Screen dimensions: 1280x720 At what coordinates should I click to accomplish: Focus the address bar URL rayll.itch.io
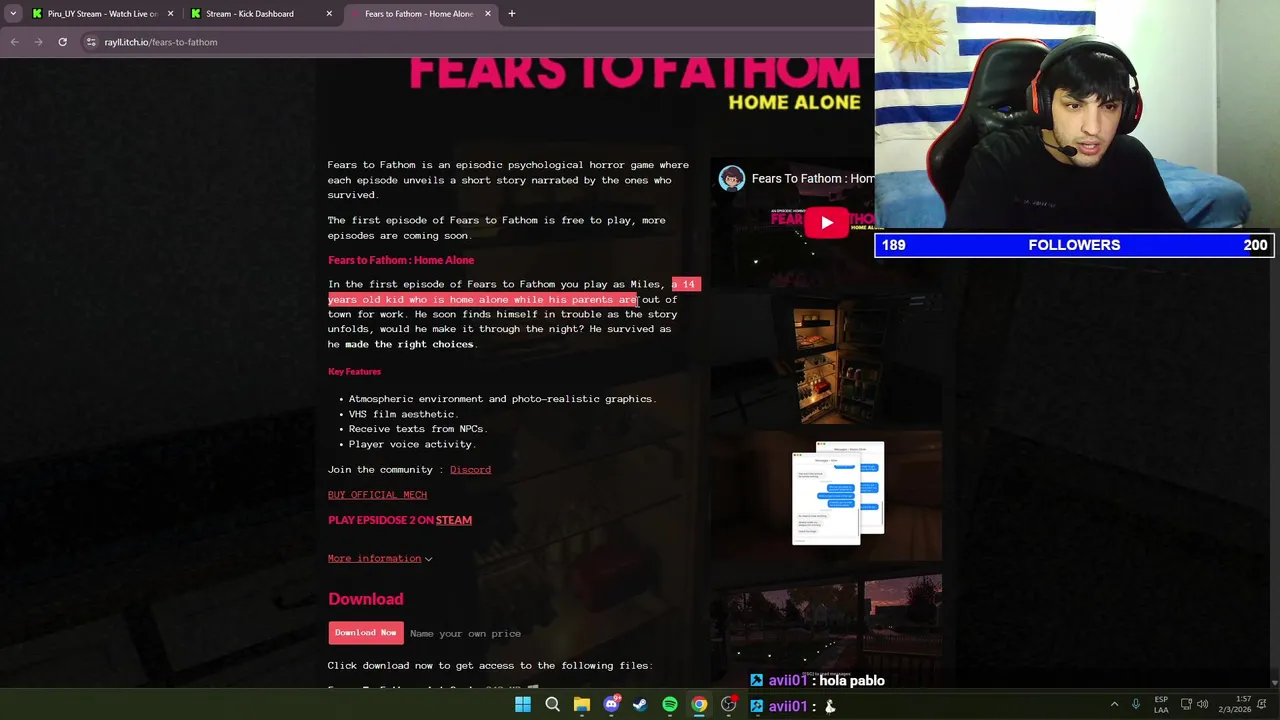[x=160, y=42]
